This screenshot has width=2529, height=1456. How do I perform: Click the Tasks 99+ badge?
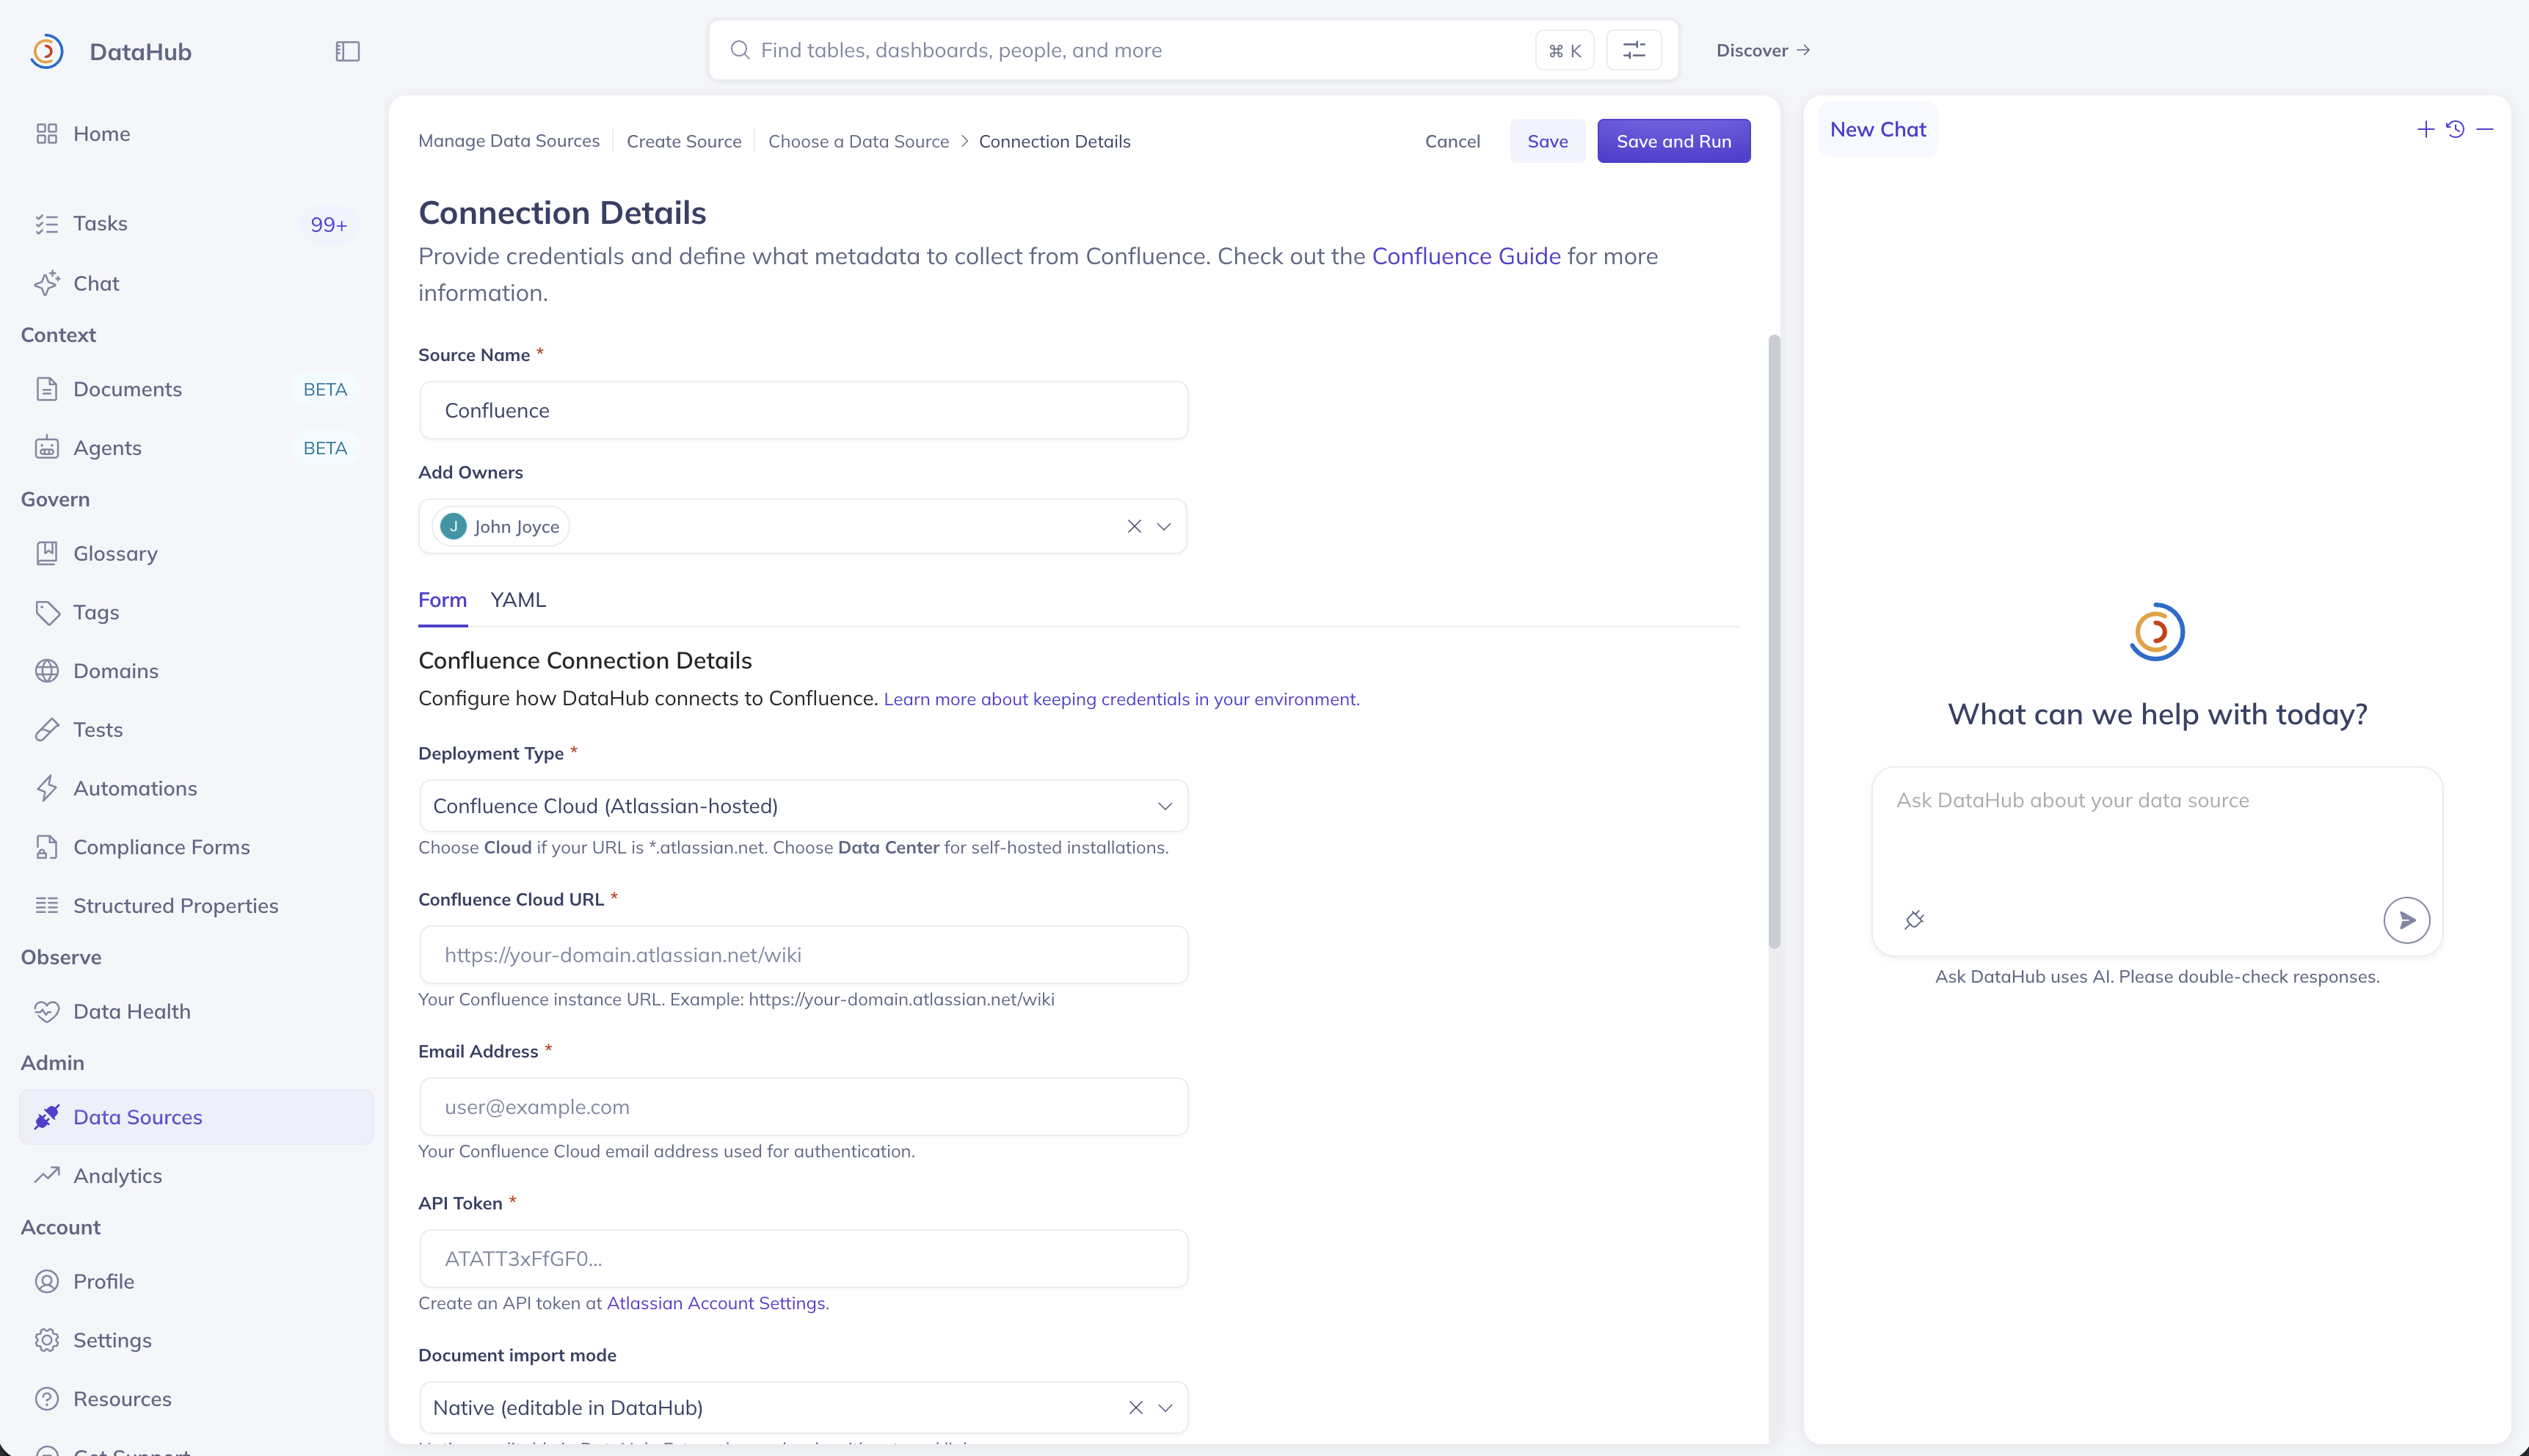(328, 224)
